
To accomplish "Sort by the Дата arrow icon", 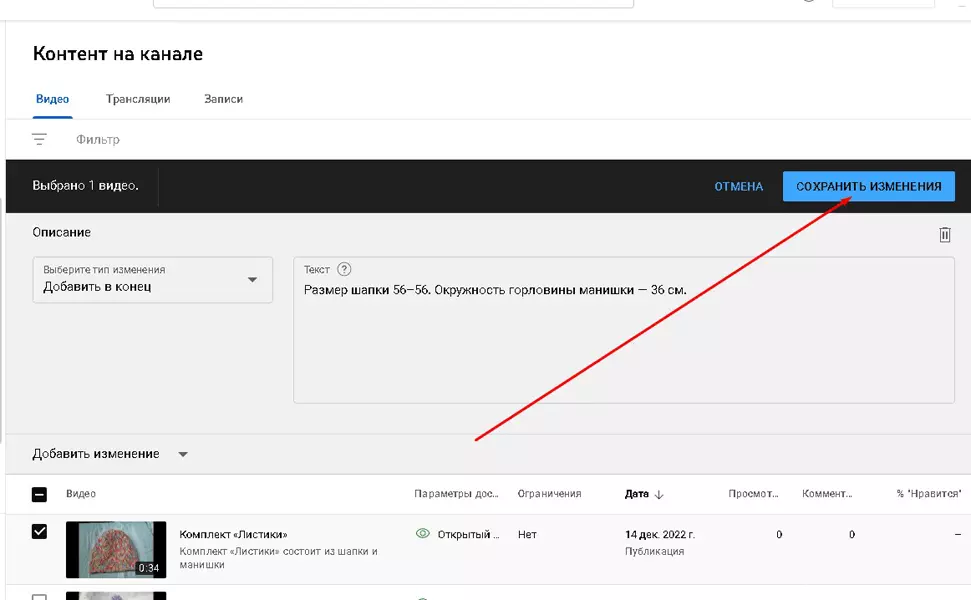I will (x=659, y=494).
